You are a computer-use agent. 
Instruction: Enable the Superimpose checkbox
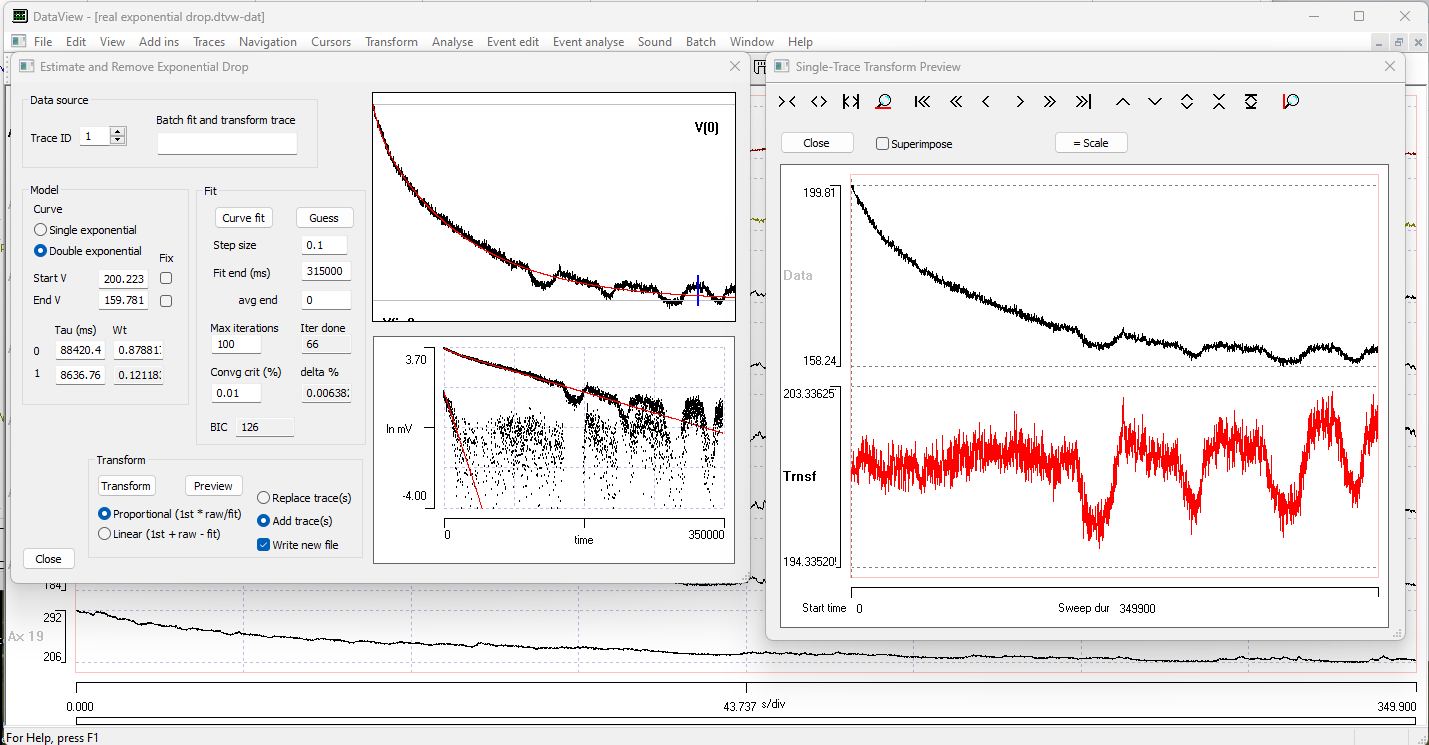(x=882, y=142)
